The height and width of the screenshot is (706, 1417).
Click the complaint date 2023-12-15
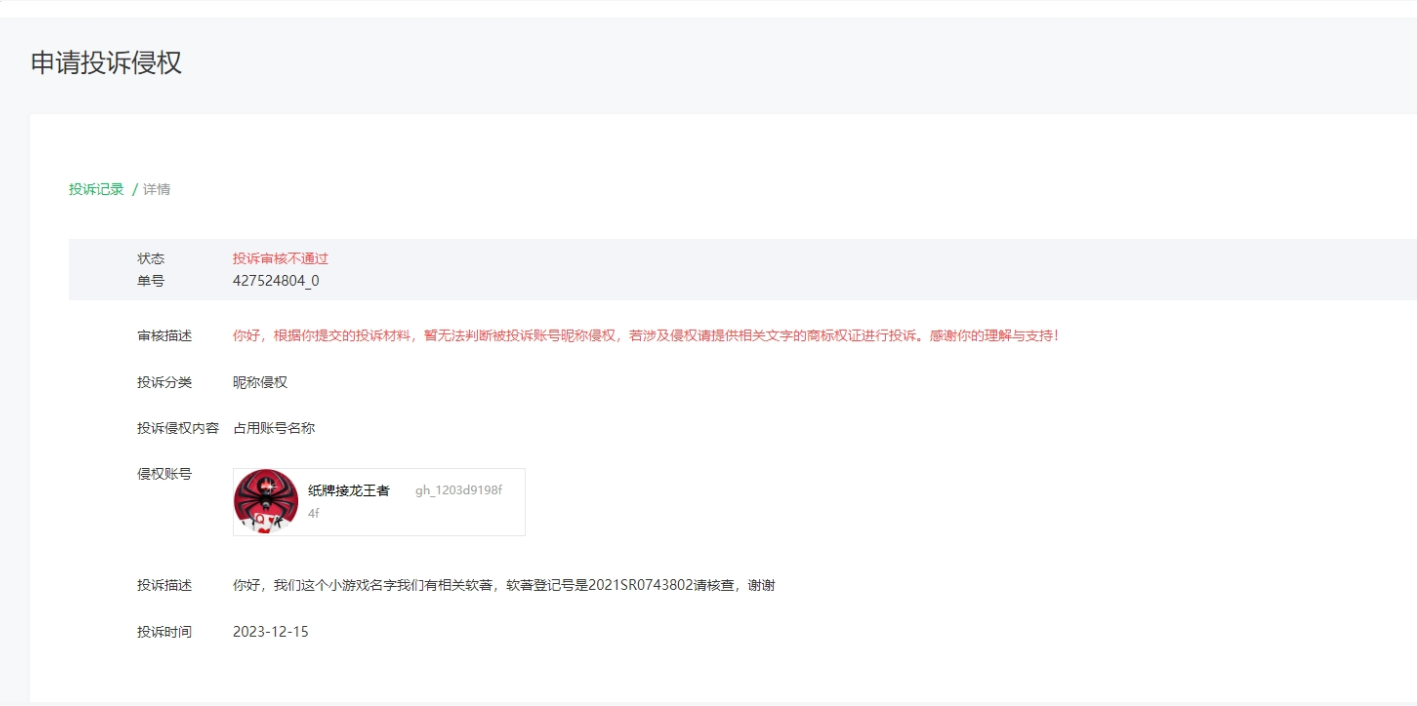271,632
